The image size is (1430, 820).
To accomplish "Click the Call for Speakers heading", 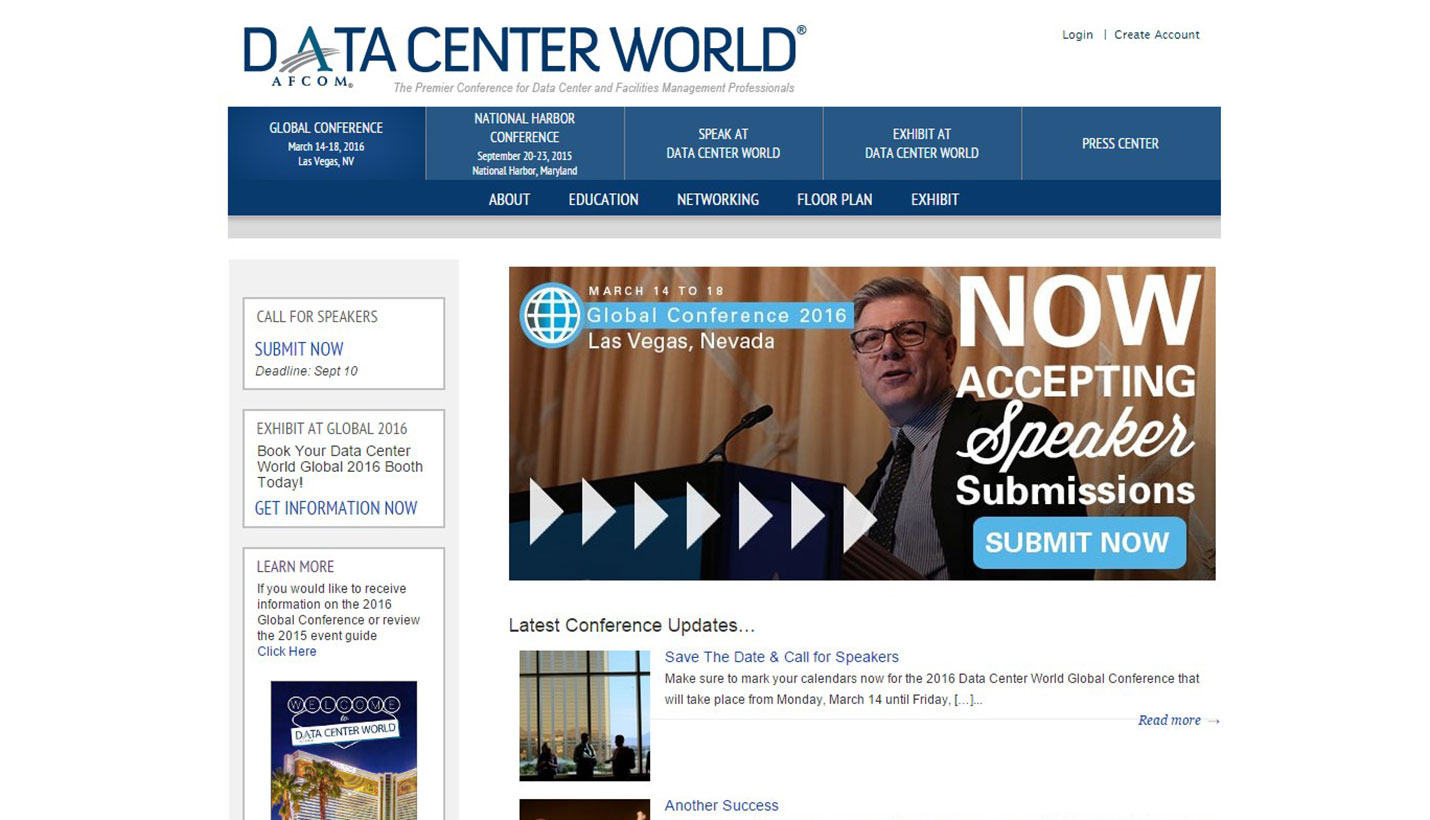I will tap(317, 316).
